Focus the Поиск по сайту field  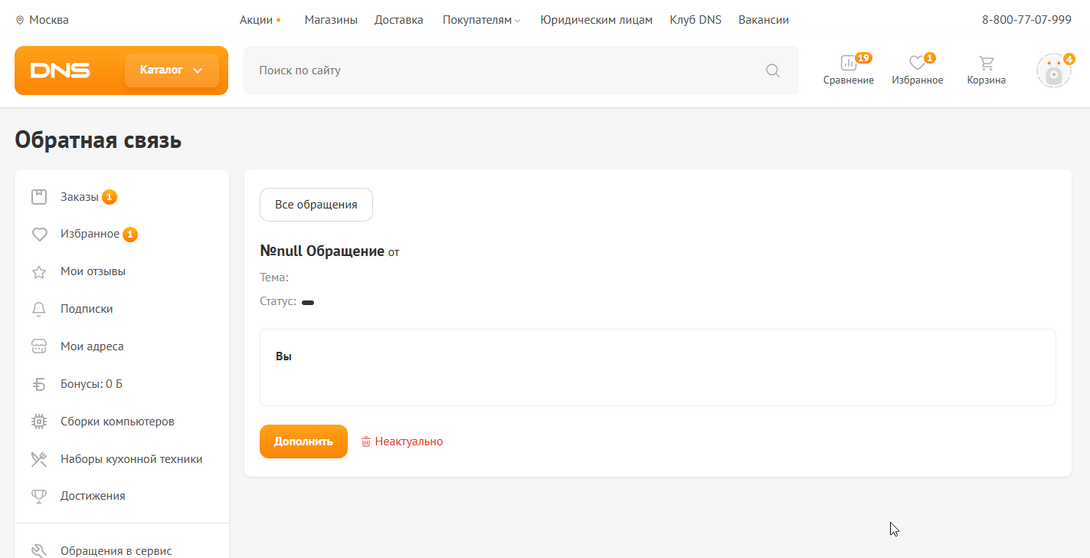tap(500, 71)
